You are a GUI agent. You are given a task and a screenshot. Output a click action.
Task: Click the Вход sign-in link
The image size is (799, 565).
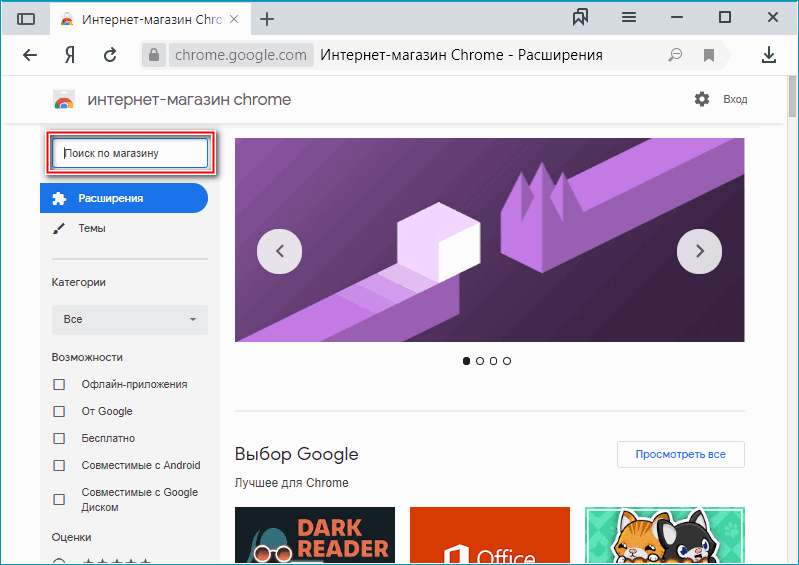pos(735,99)
